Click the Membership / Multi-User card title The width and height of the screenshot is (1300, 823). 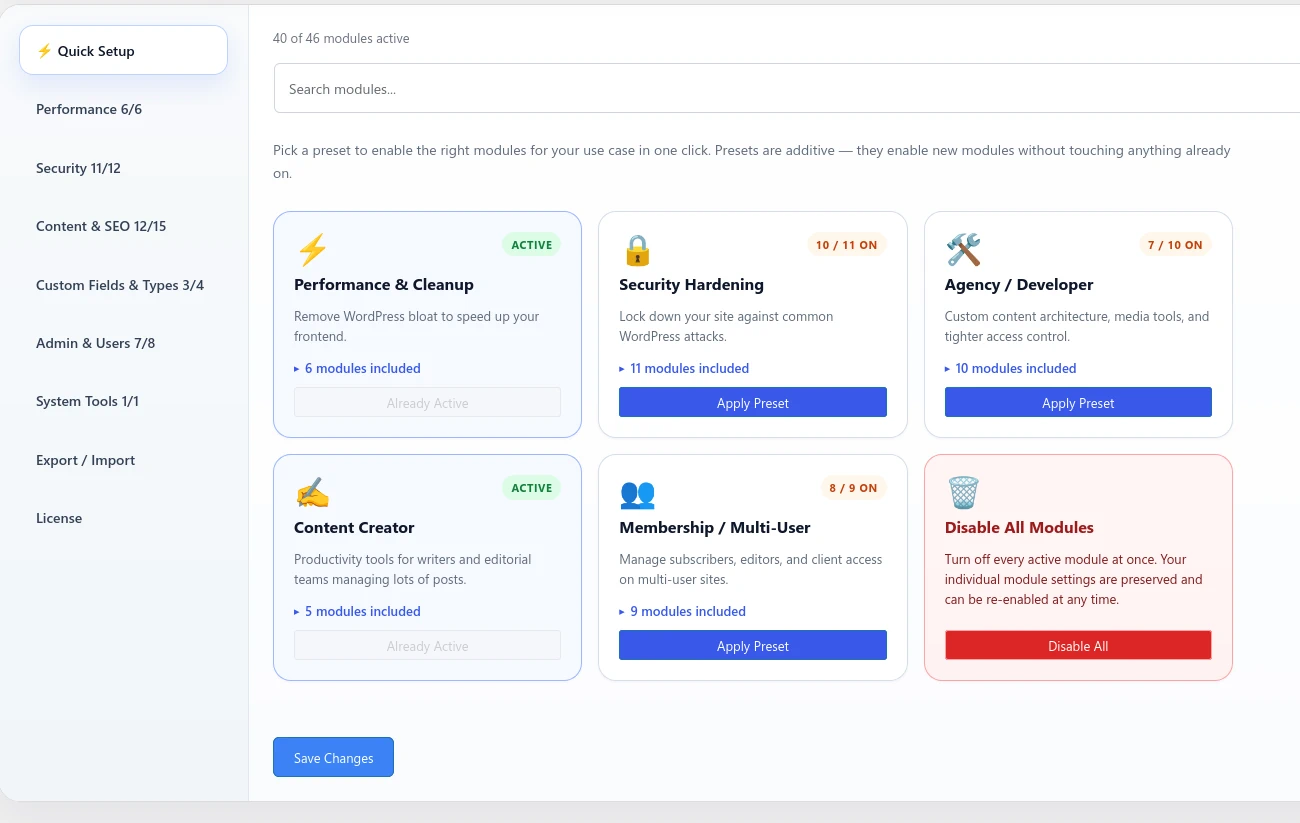click(x=714, y=527)
